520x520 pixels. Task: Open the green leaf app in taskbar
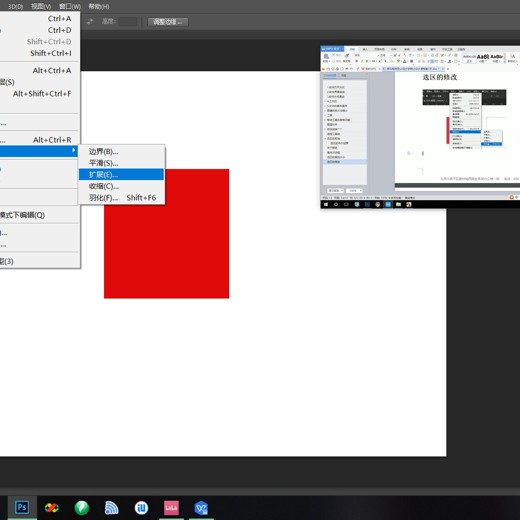tap(82, 508)
